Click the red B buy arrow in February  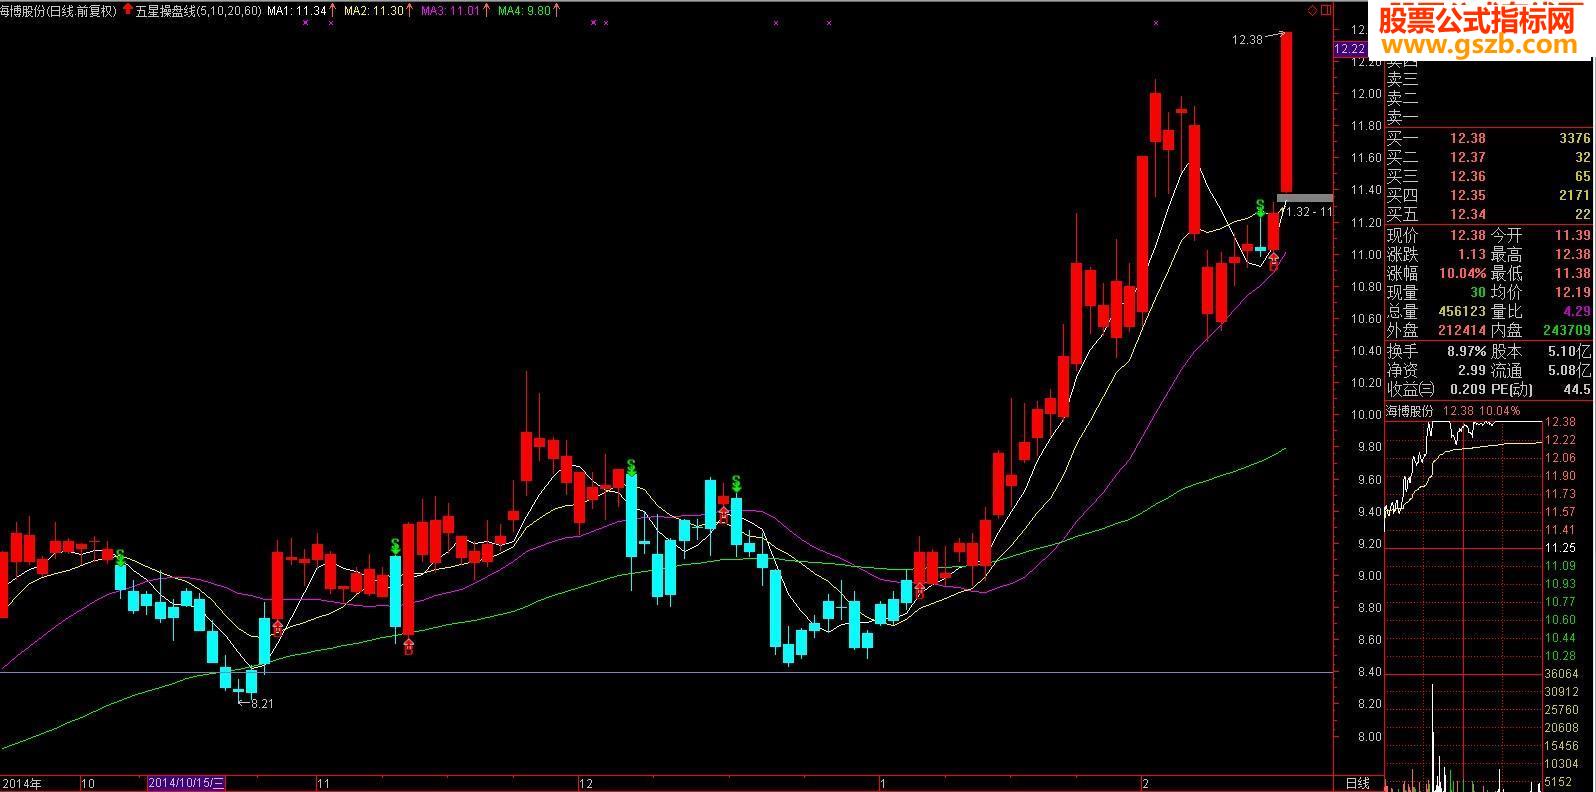pos(1274,262)
